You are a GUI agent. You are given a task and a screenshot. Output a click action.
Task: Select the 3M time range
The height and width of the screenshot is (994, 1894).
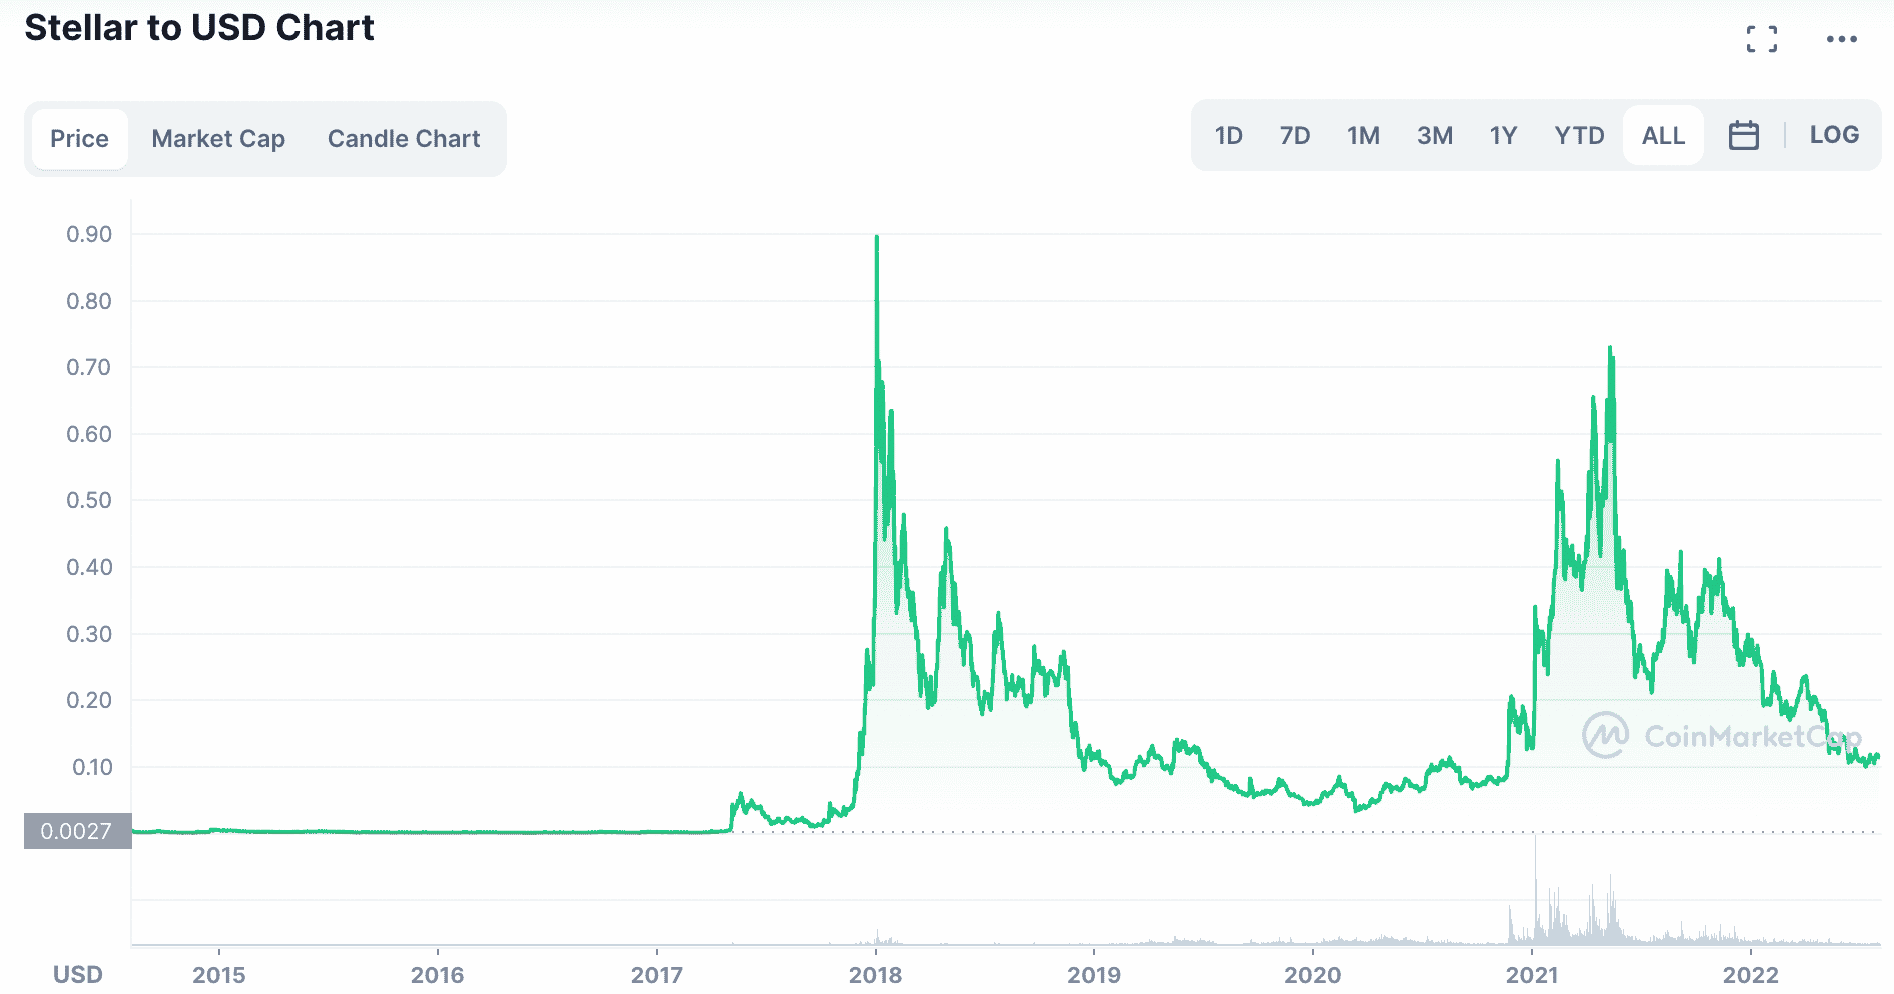click(x=1435, y=136)
